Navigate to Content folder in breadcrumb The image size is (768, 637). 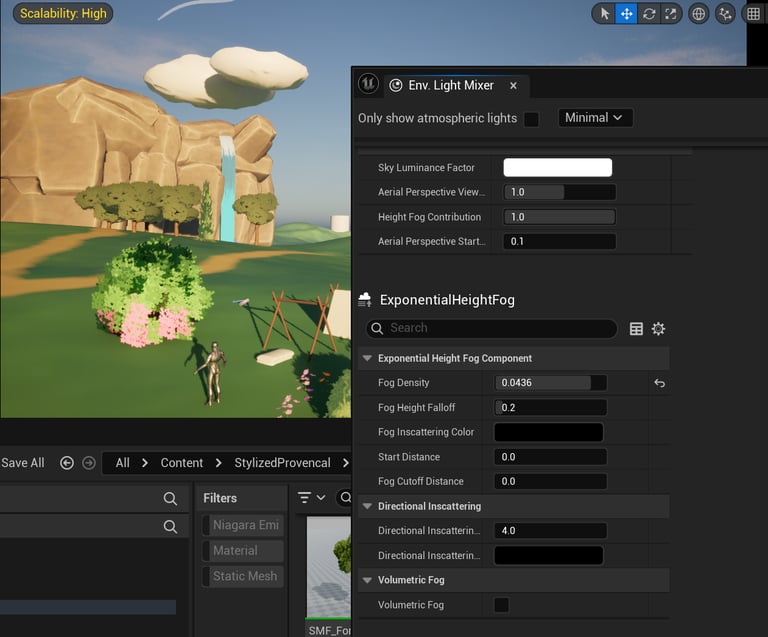(182, 463)
